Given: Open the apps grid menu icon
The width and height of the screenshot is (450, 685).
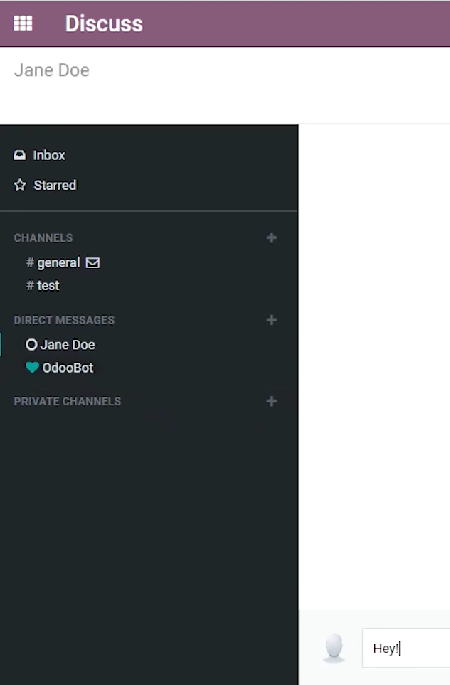Looking at the screenshot, I should (x=23, y=23).
